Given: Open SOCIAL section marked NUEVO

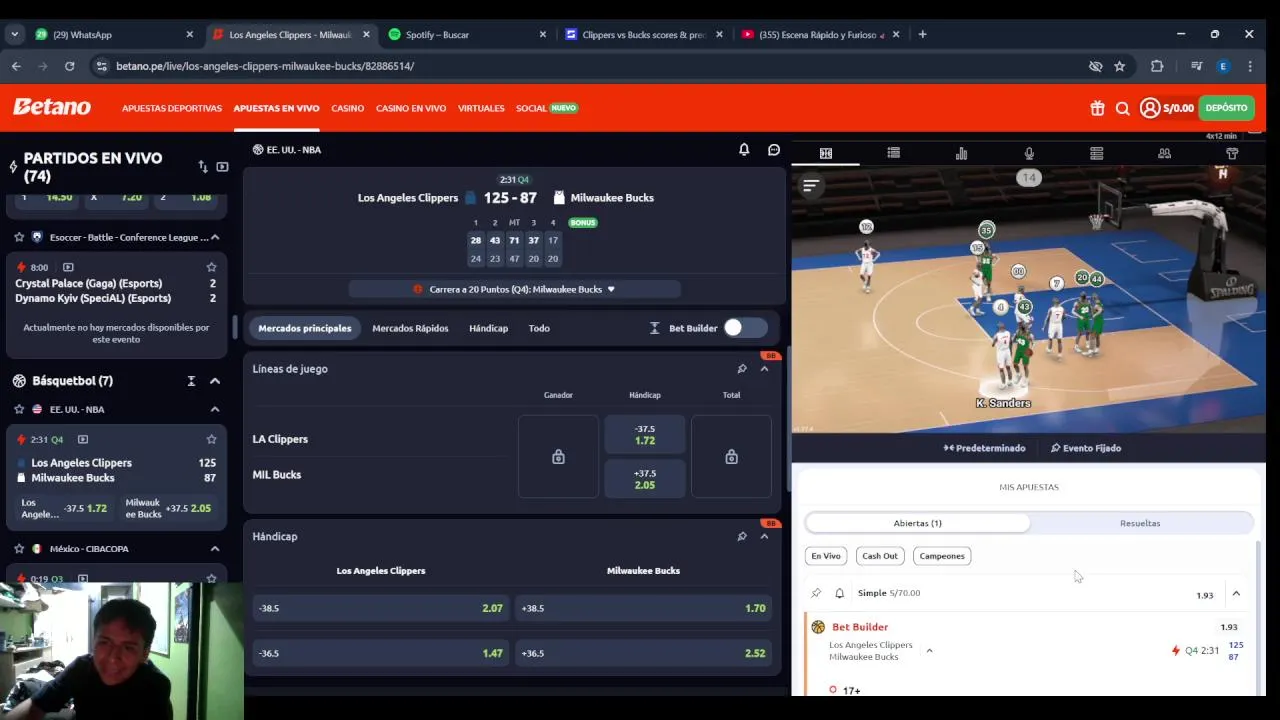Looking at the screenshot, I should click(x=547, y=108).
